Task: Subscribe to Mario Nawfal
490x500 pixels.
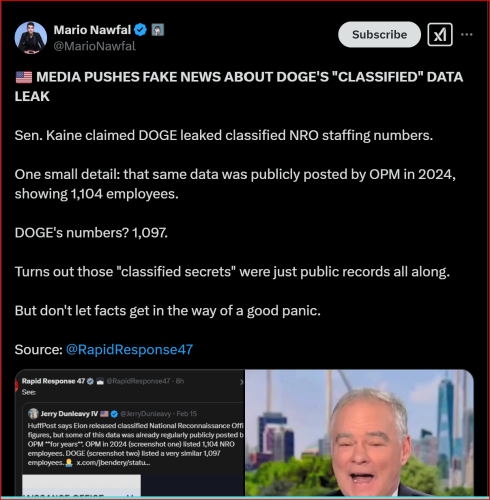Action: pyautogui.click(x=379, y=34)
